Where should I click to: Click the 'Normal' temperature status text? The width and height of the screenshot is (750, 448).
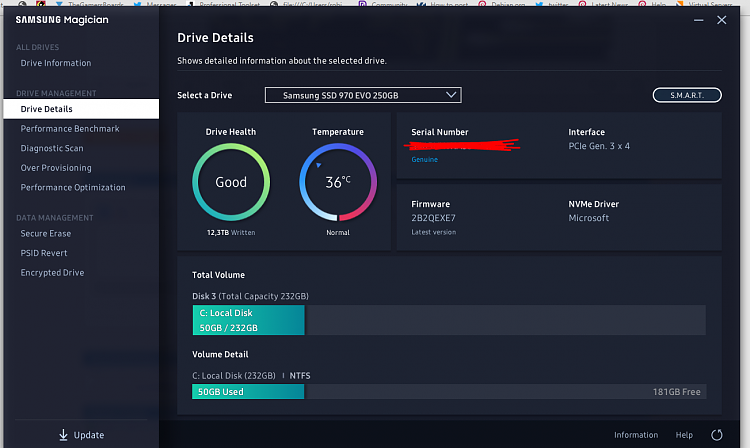tap(338, 233)
